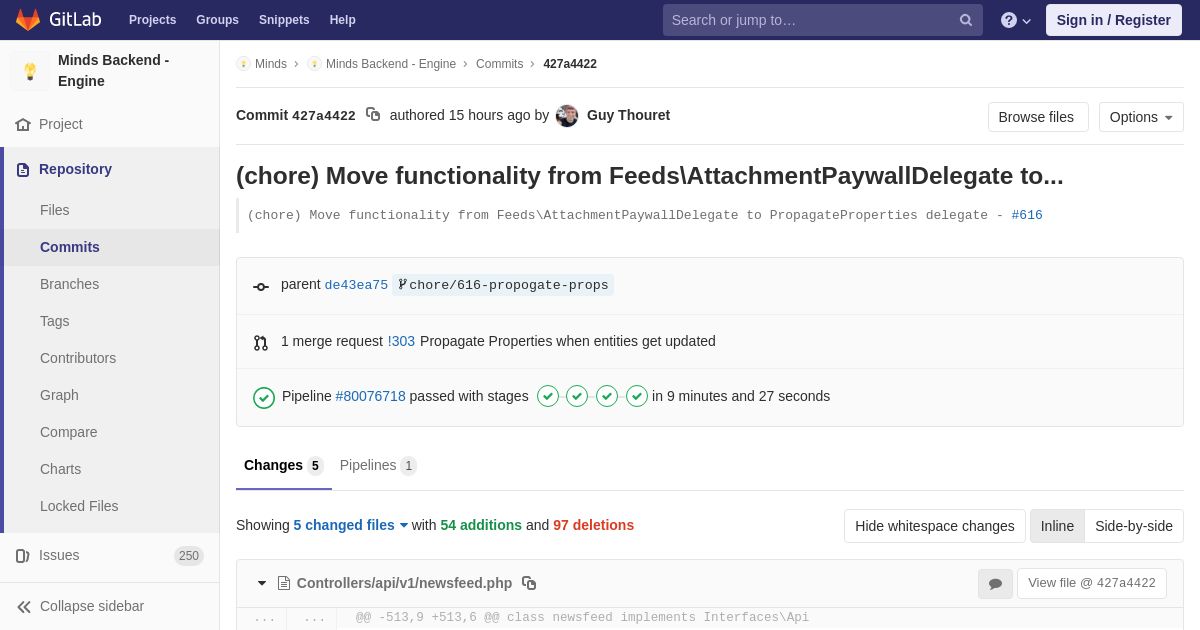
Task: Switch to Inline diff view
Action: point(1057,526)
